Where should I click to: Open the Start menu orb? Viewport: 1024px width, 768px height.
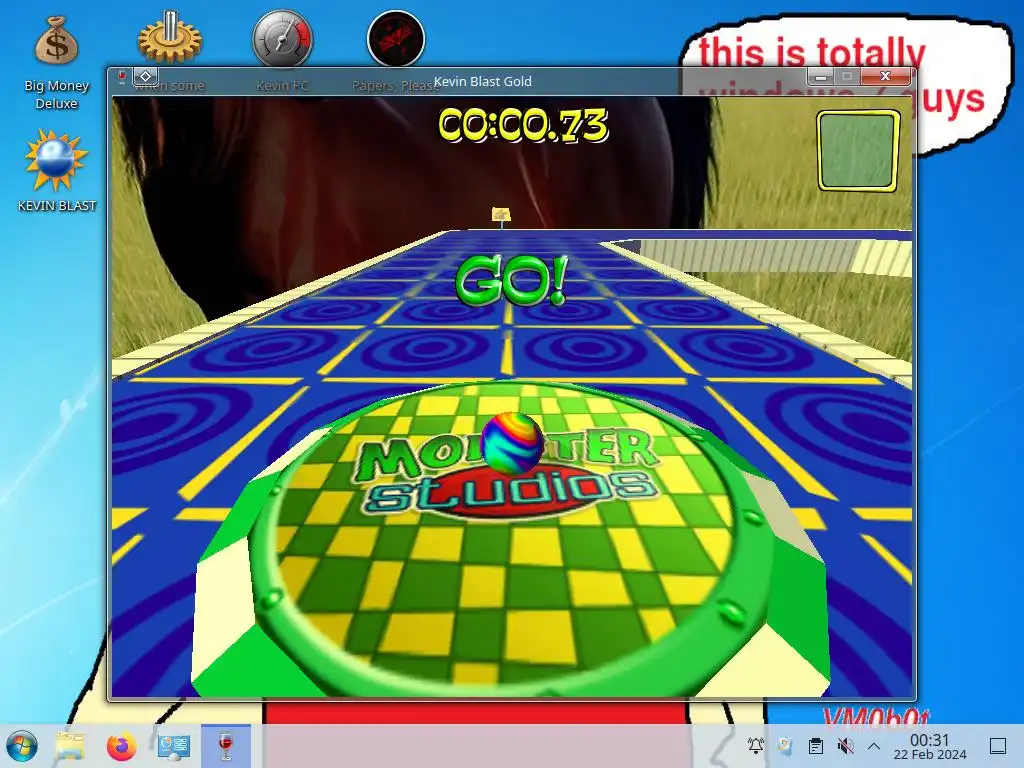click(22, 746)
